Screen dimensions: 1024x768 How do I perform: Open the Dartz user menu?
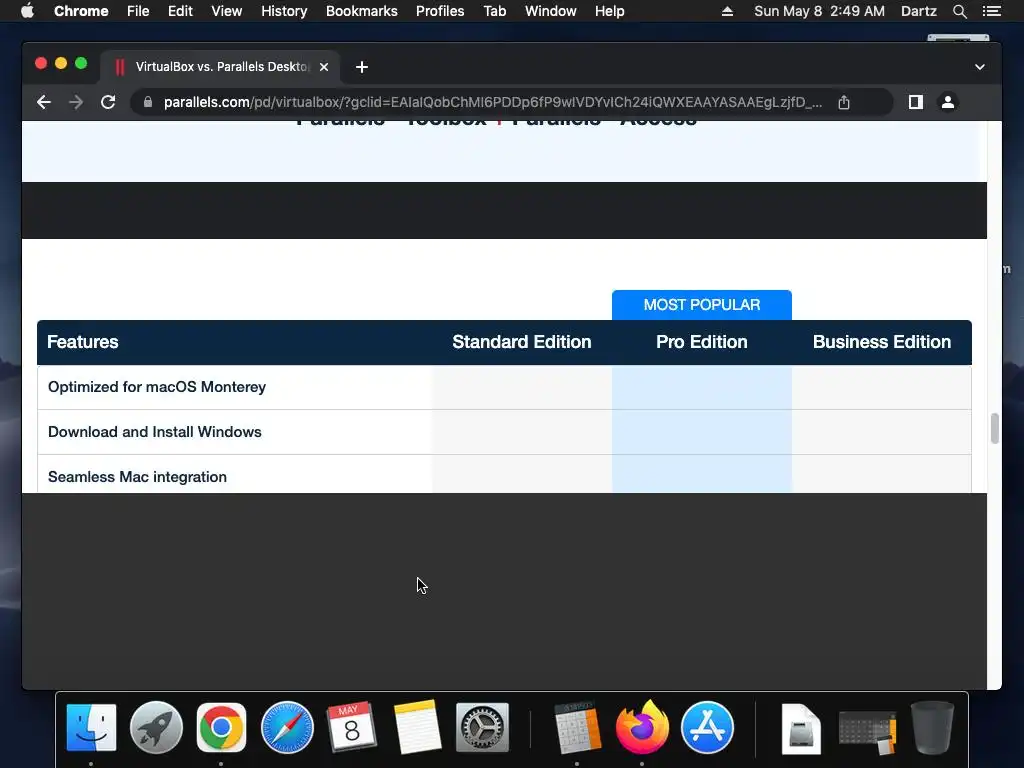pos(919,11)
